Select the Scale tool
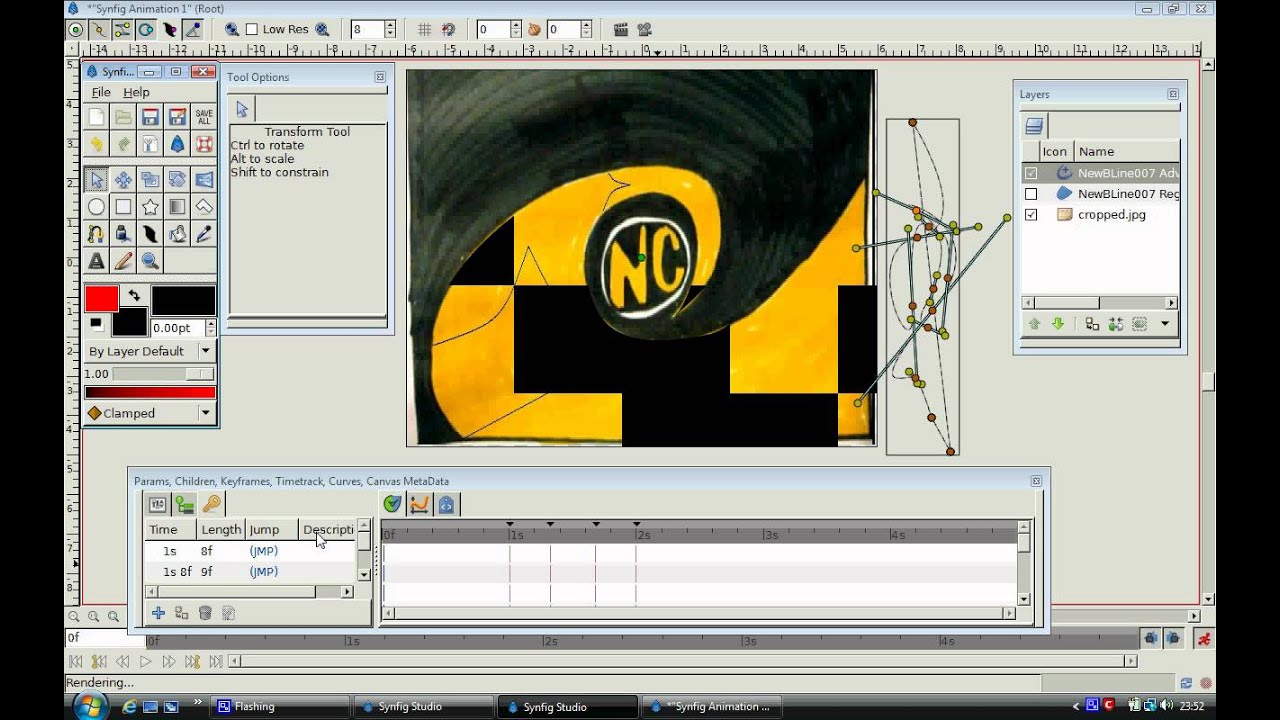This screenshot has width=1280, height=720. (x=150, y=180)
